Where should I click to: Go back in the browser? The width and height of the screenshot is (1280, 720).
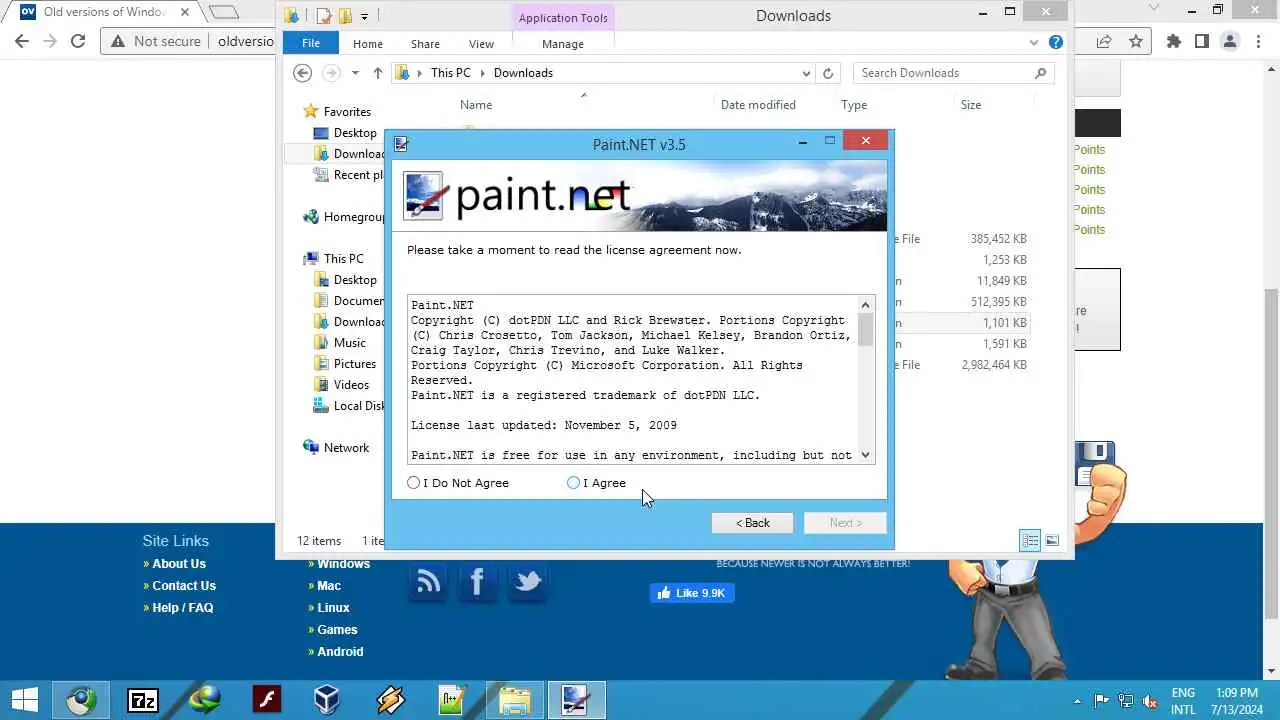(22, 41)
